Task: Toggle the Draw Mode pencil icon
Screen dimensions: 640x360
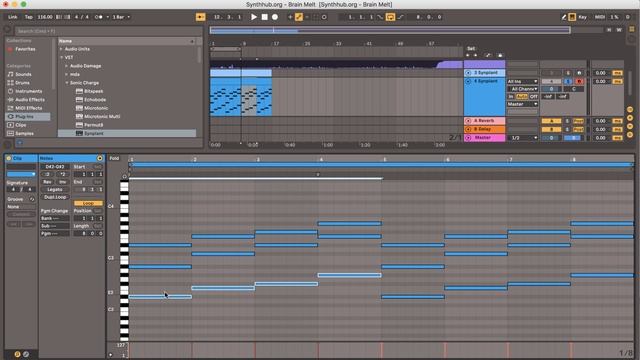Action: click(x=564, y=17)
